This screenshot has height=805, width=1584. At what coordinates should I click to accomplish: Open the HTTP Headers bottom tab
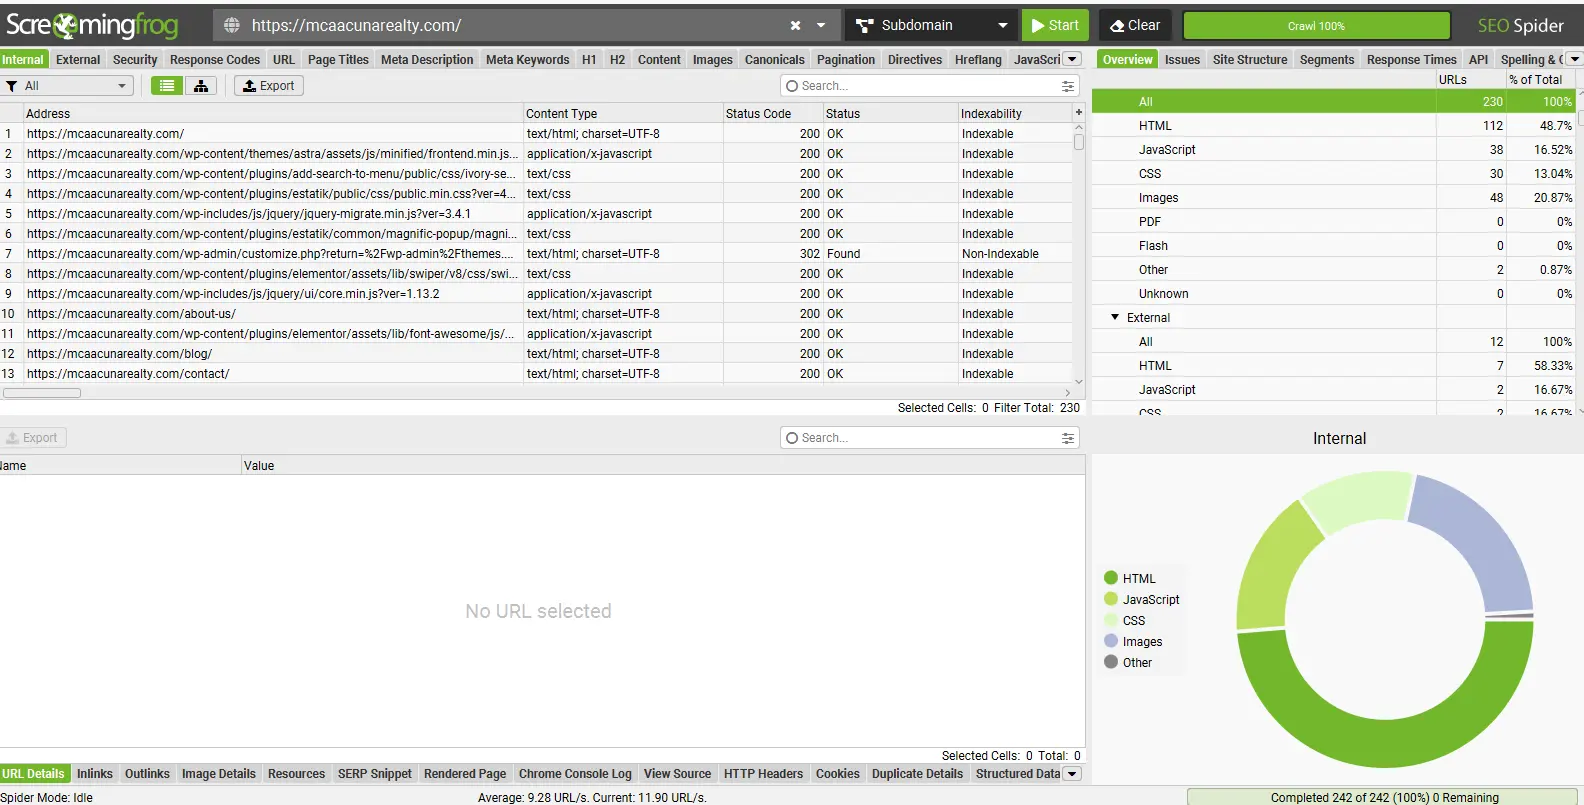763,774
